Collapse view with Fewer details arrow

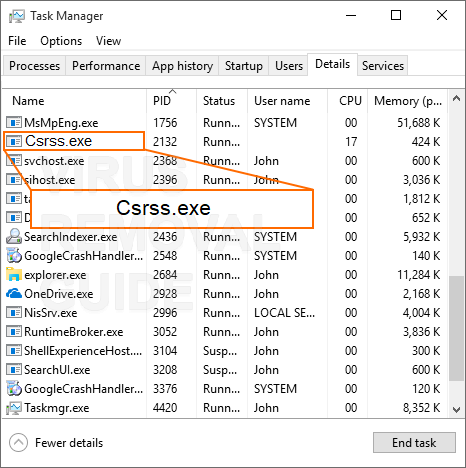point(18,443)
